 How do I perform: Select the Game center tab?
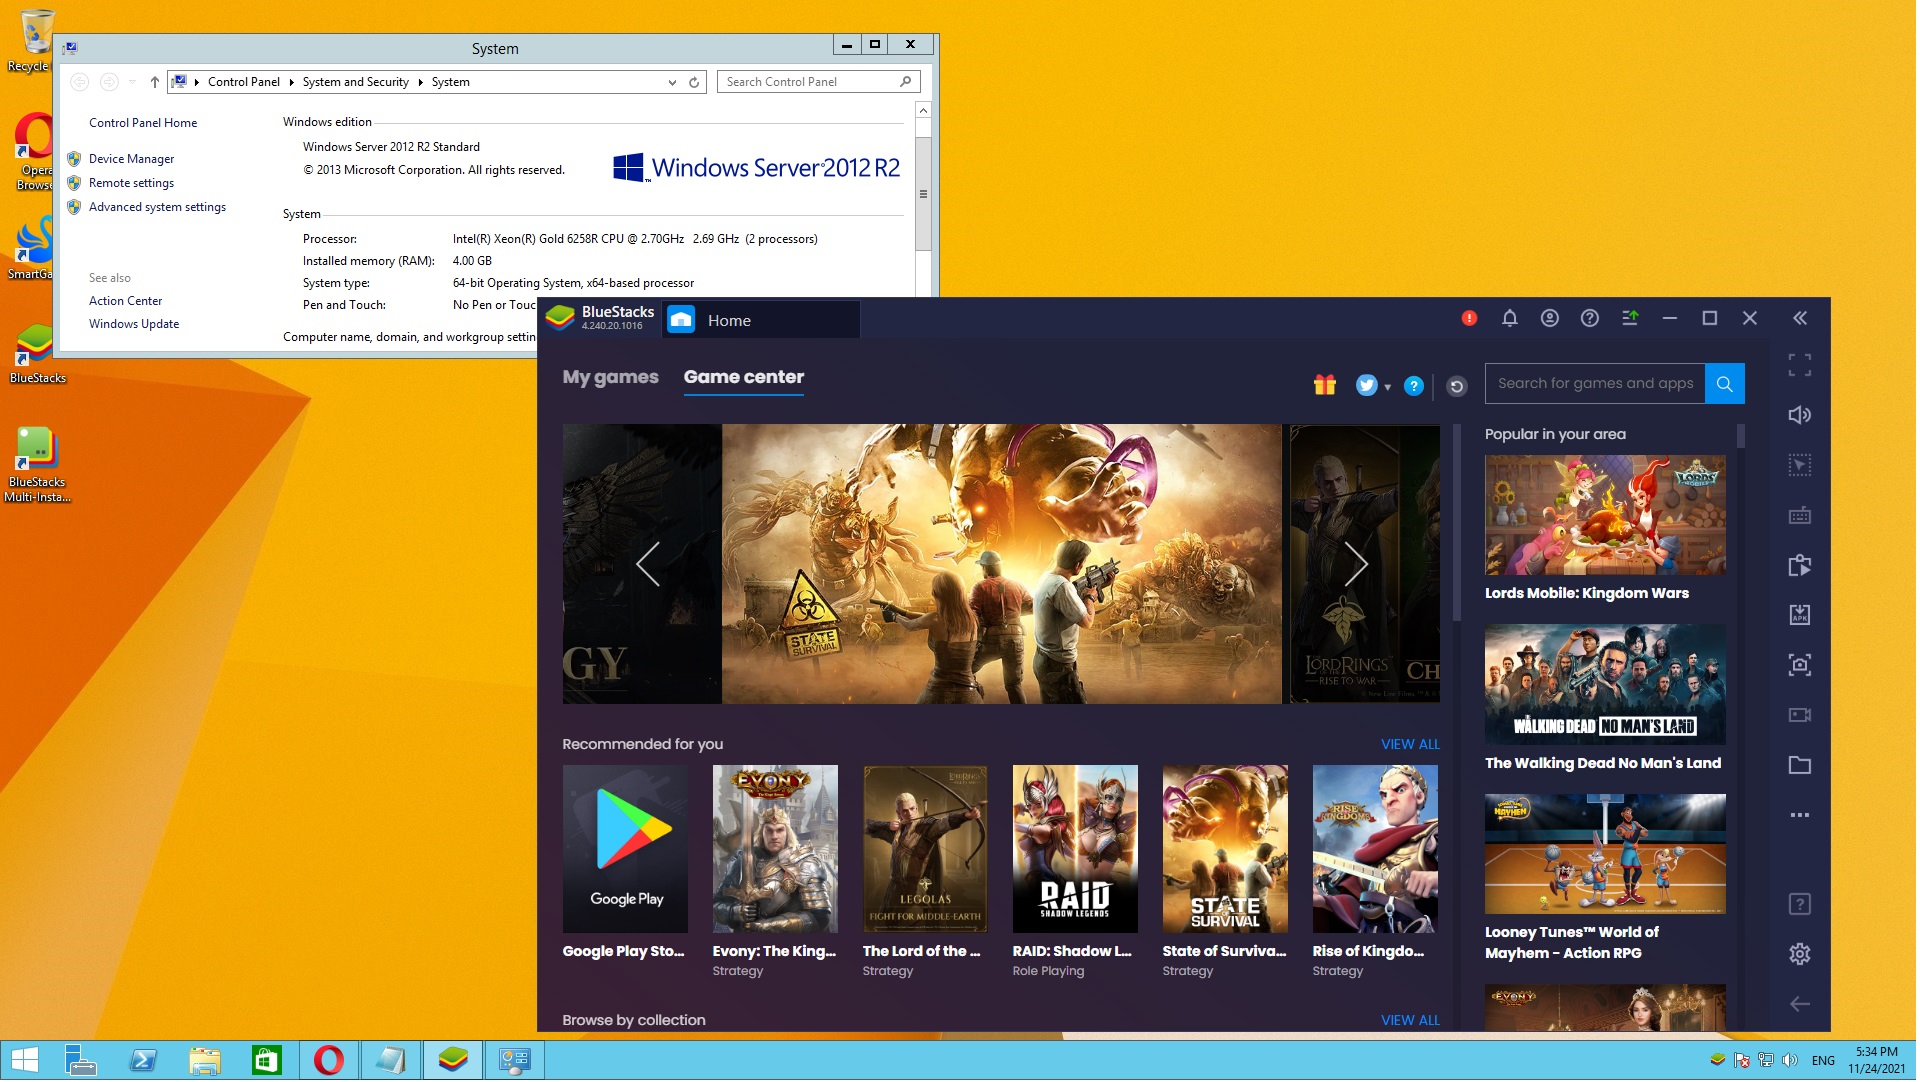[x=744, y=378]
